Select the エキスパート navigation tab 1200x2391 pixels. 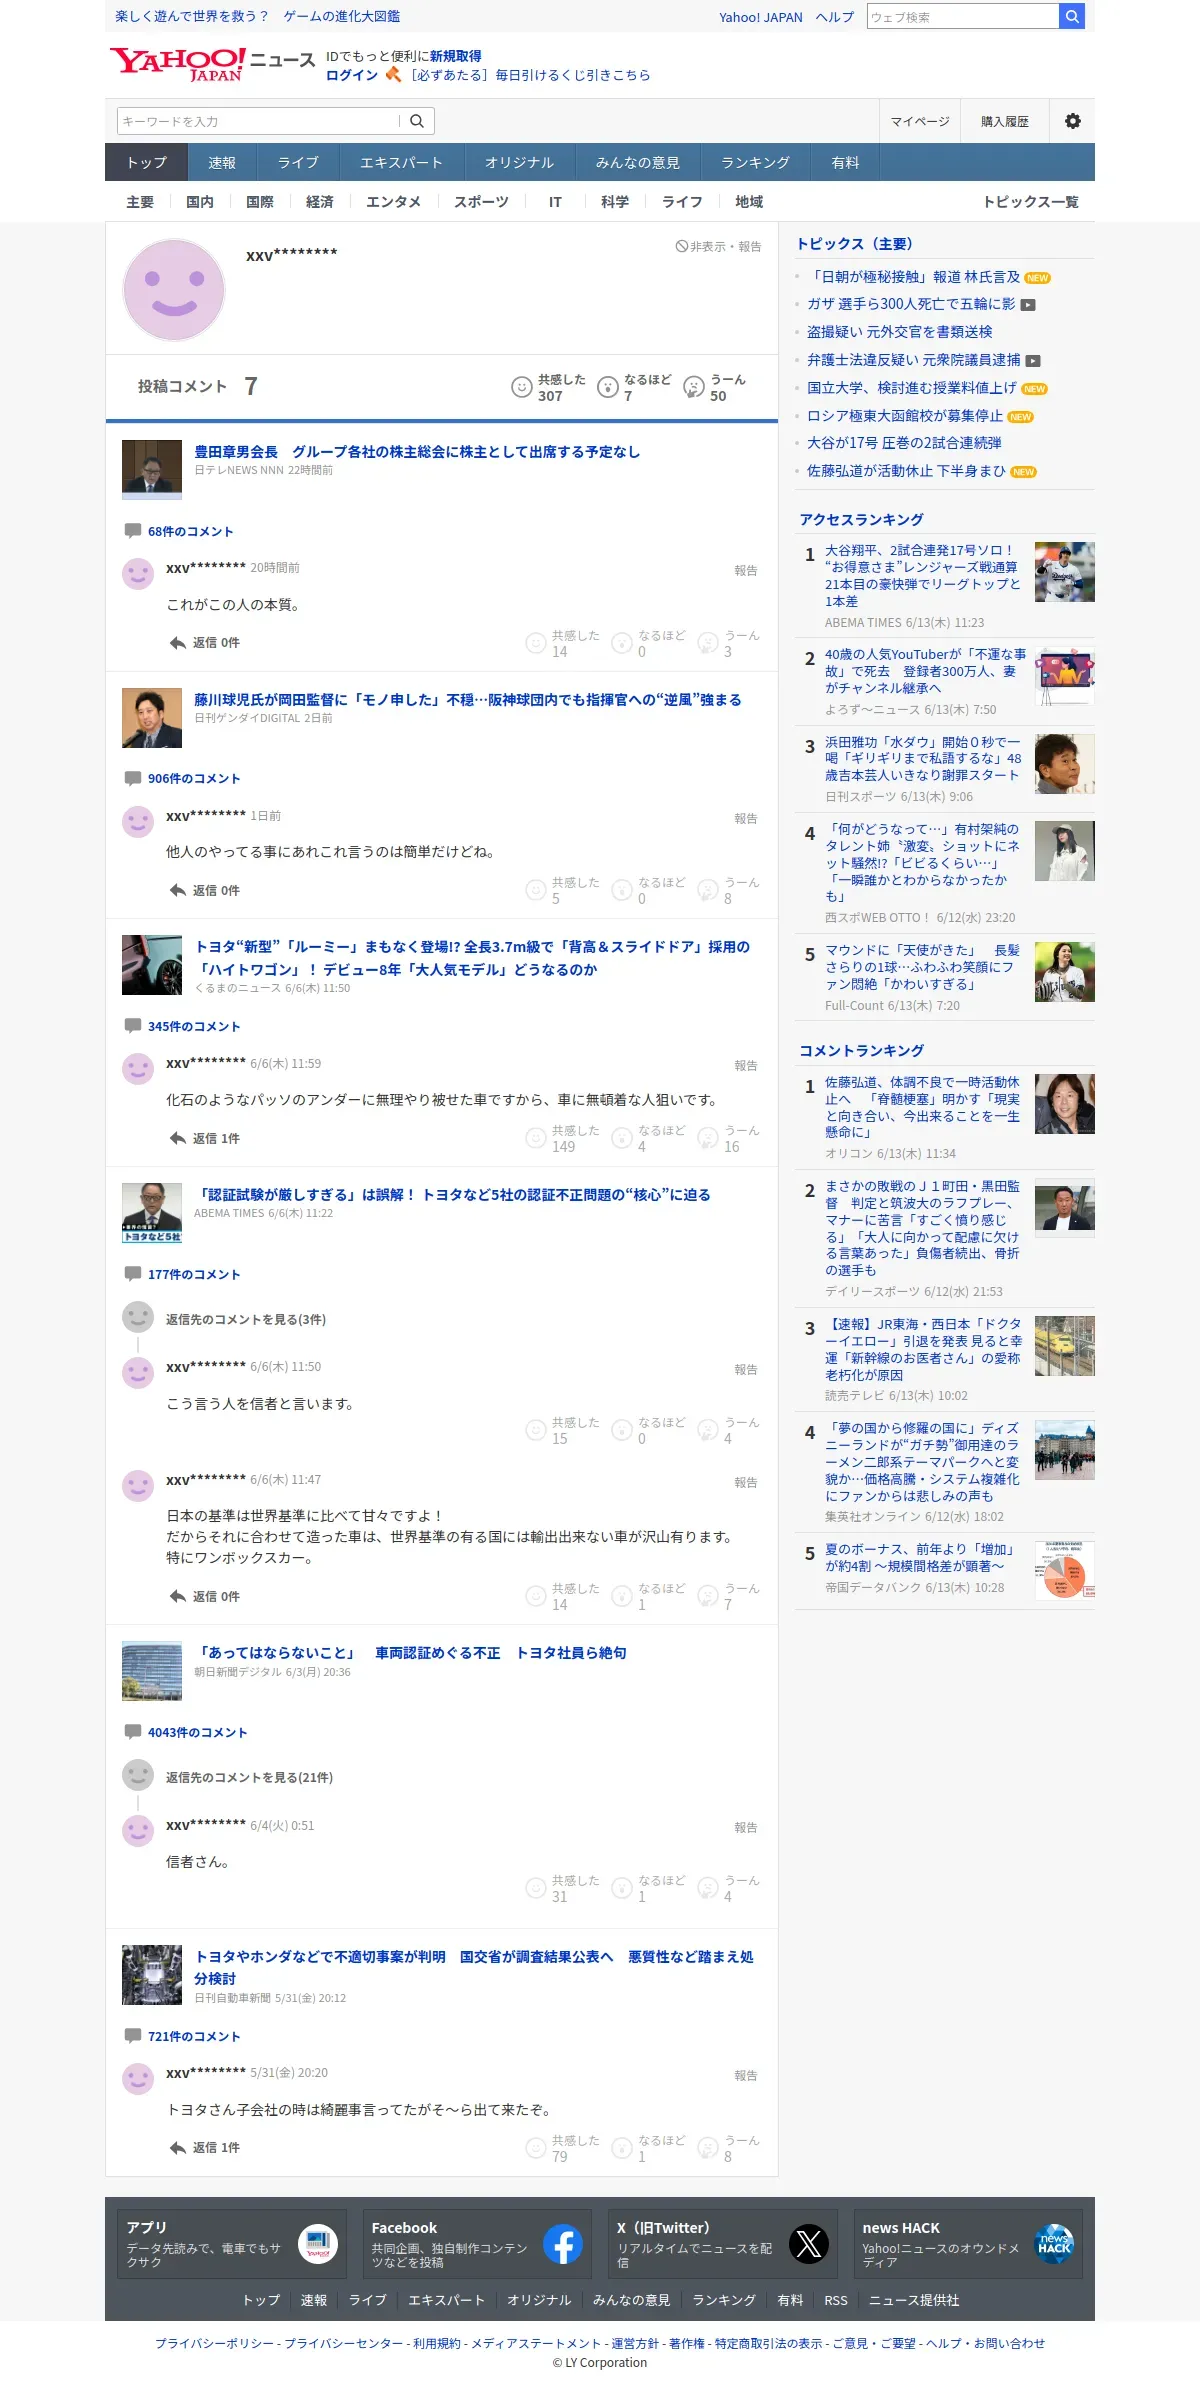401,162
